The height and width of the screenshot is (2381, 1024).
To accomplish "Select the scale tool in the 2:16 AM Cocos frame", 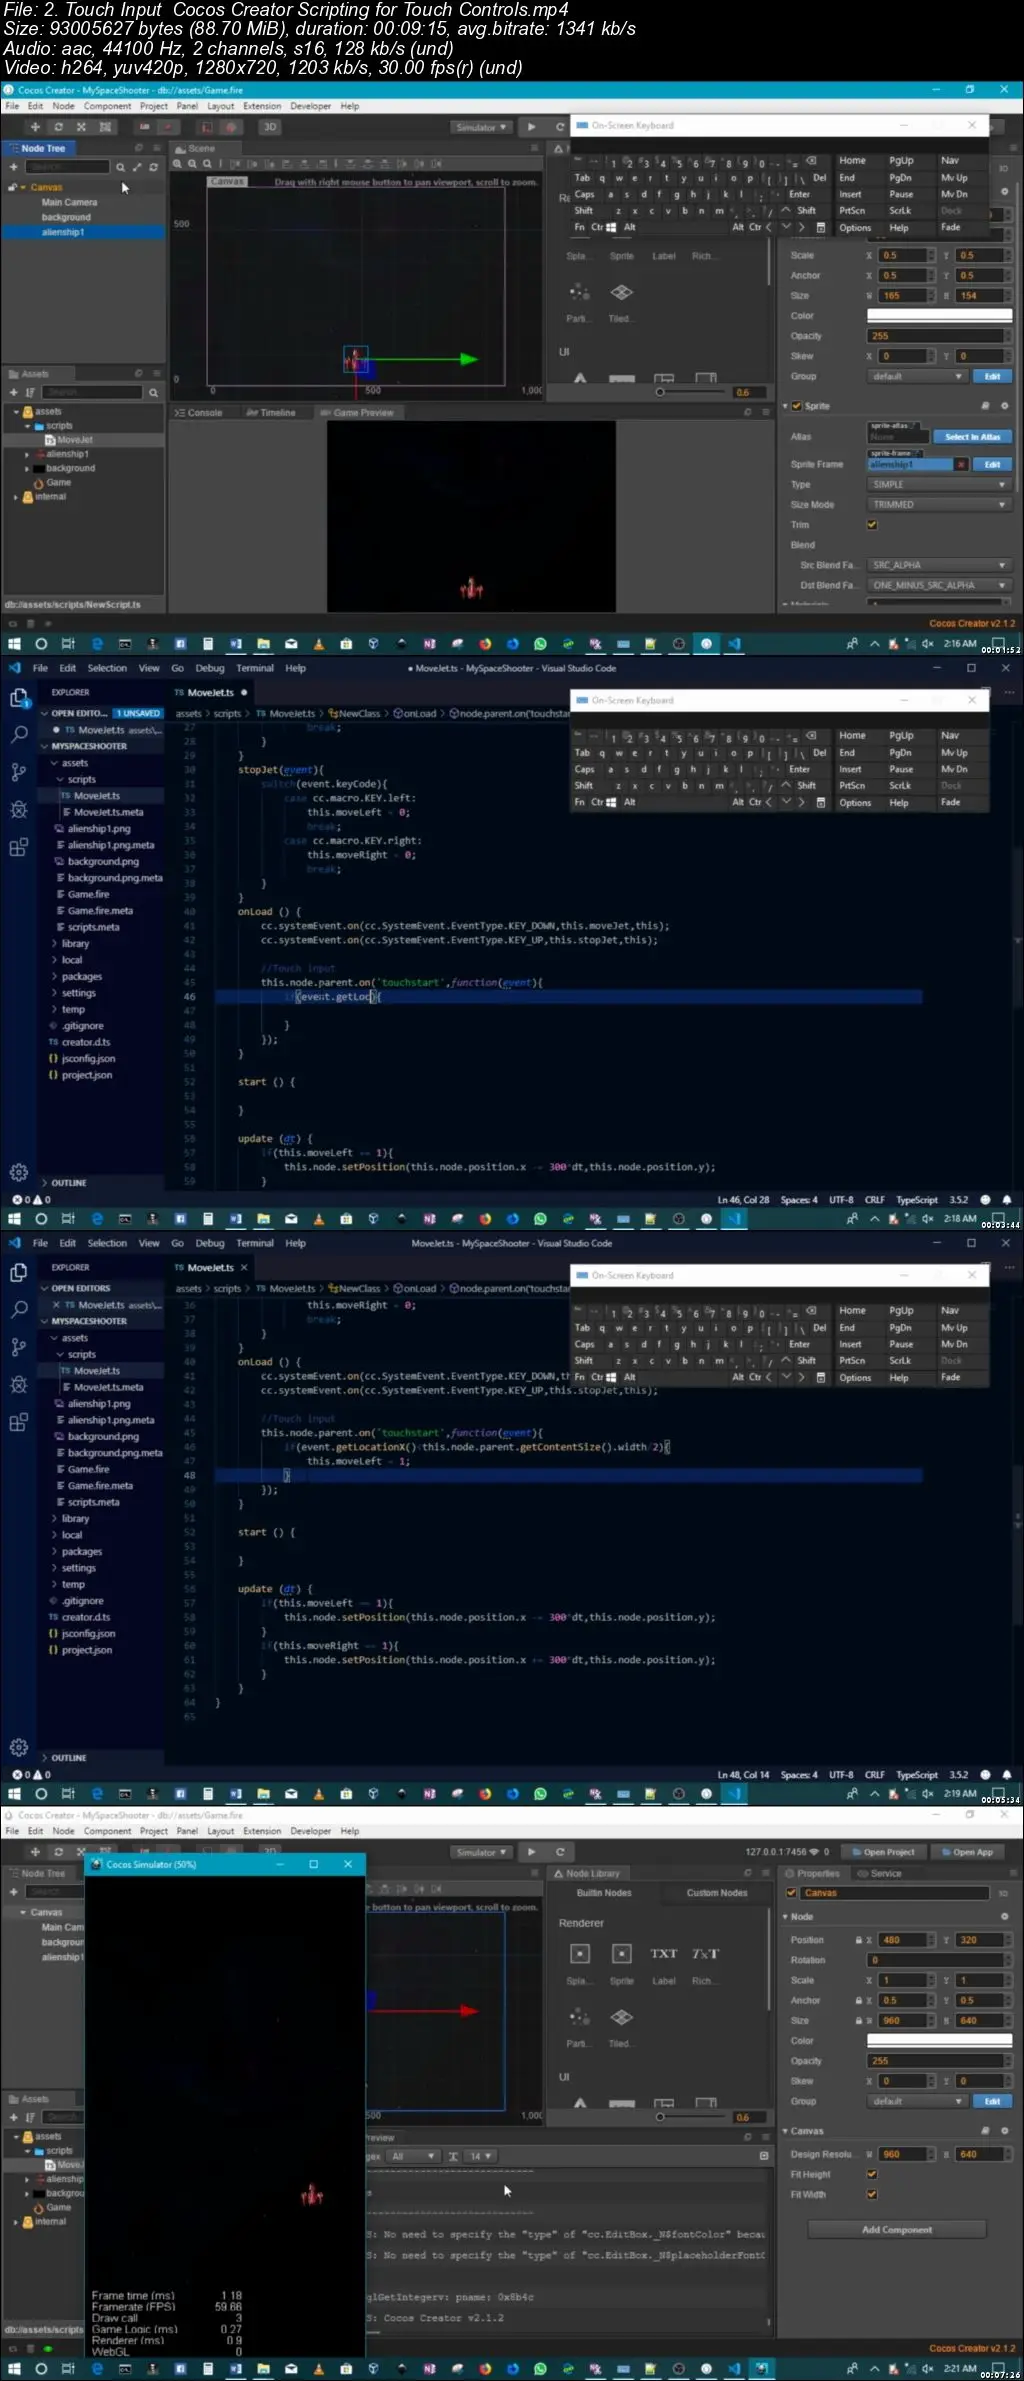I will tap(81, 127).
